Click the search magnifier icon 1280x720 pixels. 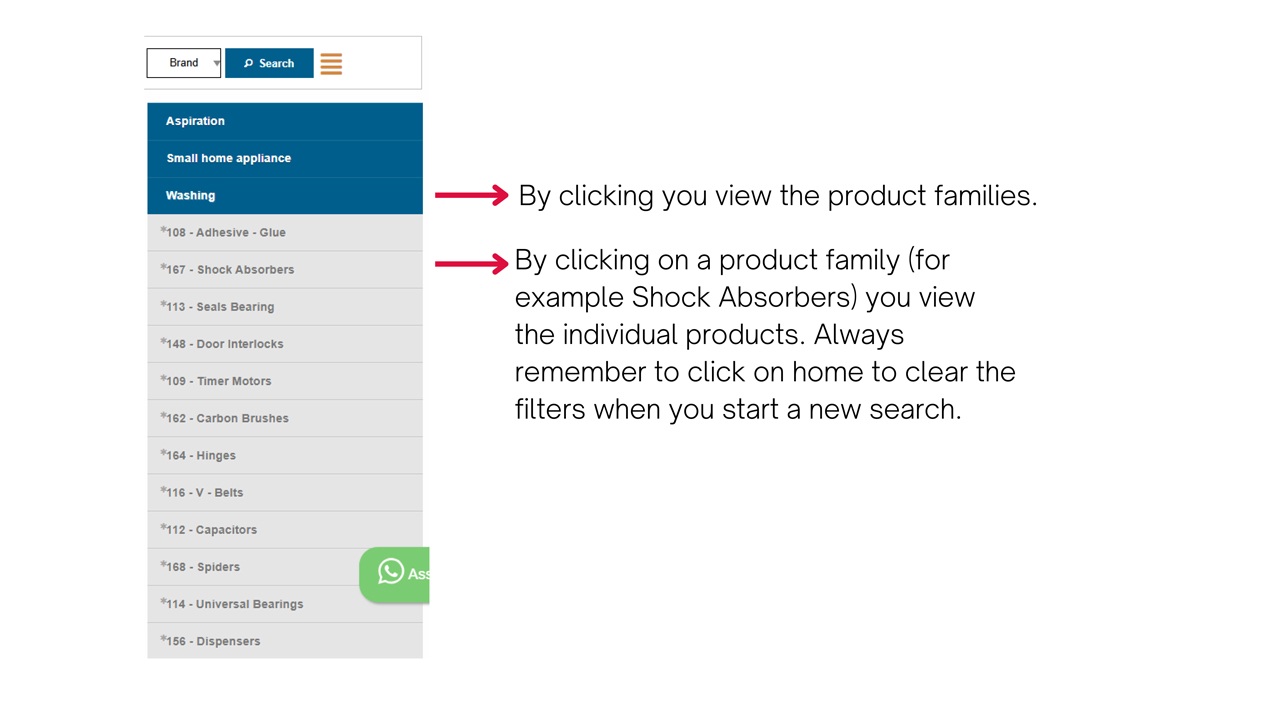pyautogui.click(x=249, y=63)
